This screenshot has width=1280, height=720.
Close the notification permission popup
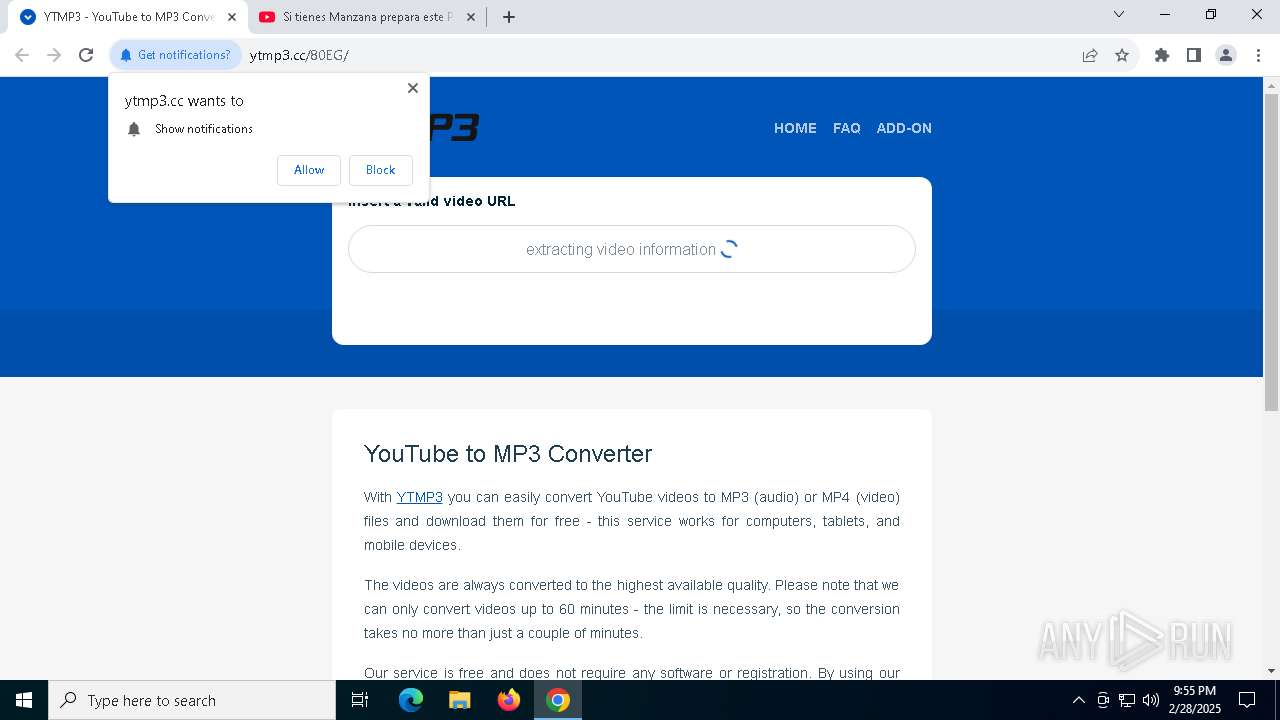click(413, 88)
